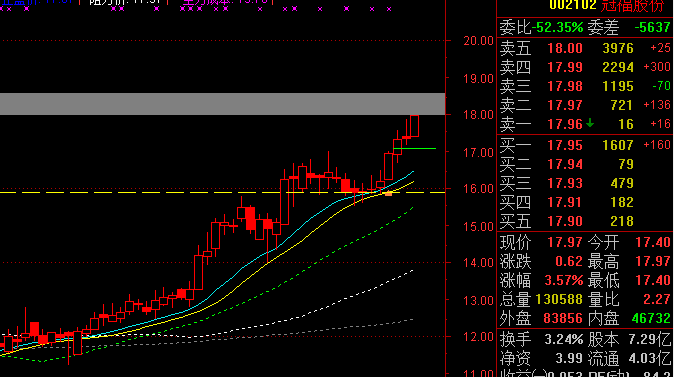Select the tall latest candlestick near 18.00
Image resolution: width=674 pixels, height=377 pixels.
(414, 126)
